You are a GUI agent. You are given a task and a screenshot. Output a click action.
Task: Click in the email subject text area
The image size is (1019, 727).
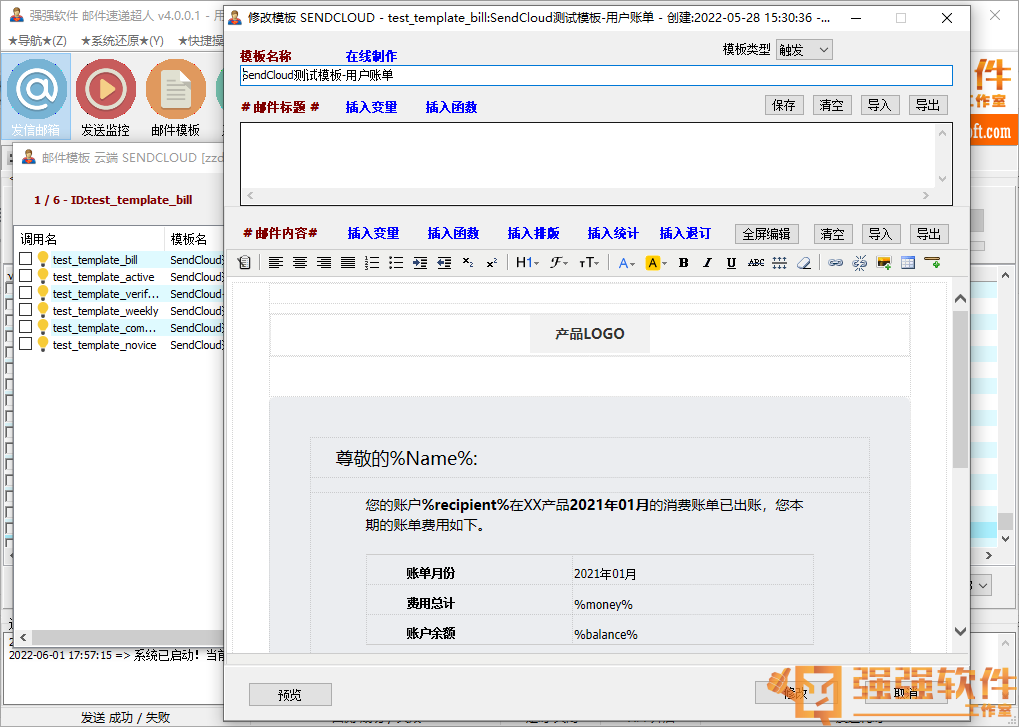(x=587, y=156)
